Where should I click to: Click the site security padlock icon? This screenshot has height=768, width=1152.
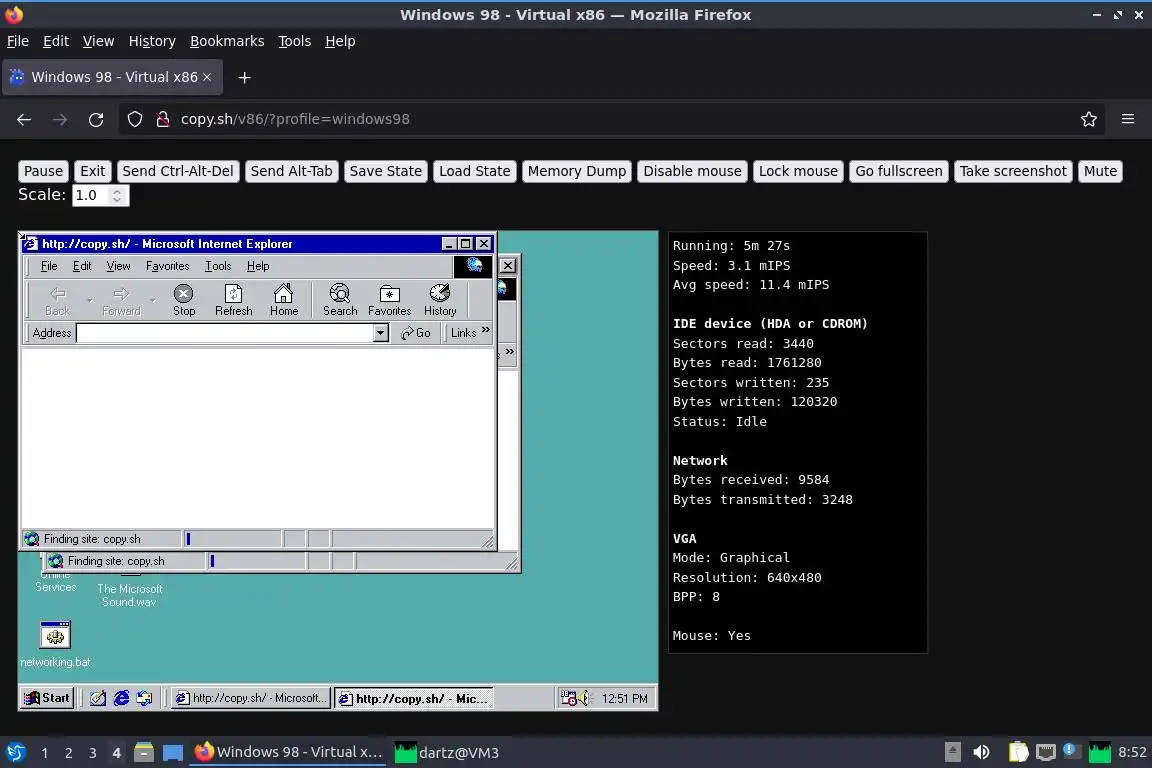[x=163, y=119]
